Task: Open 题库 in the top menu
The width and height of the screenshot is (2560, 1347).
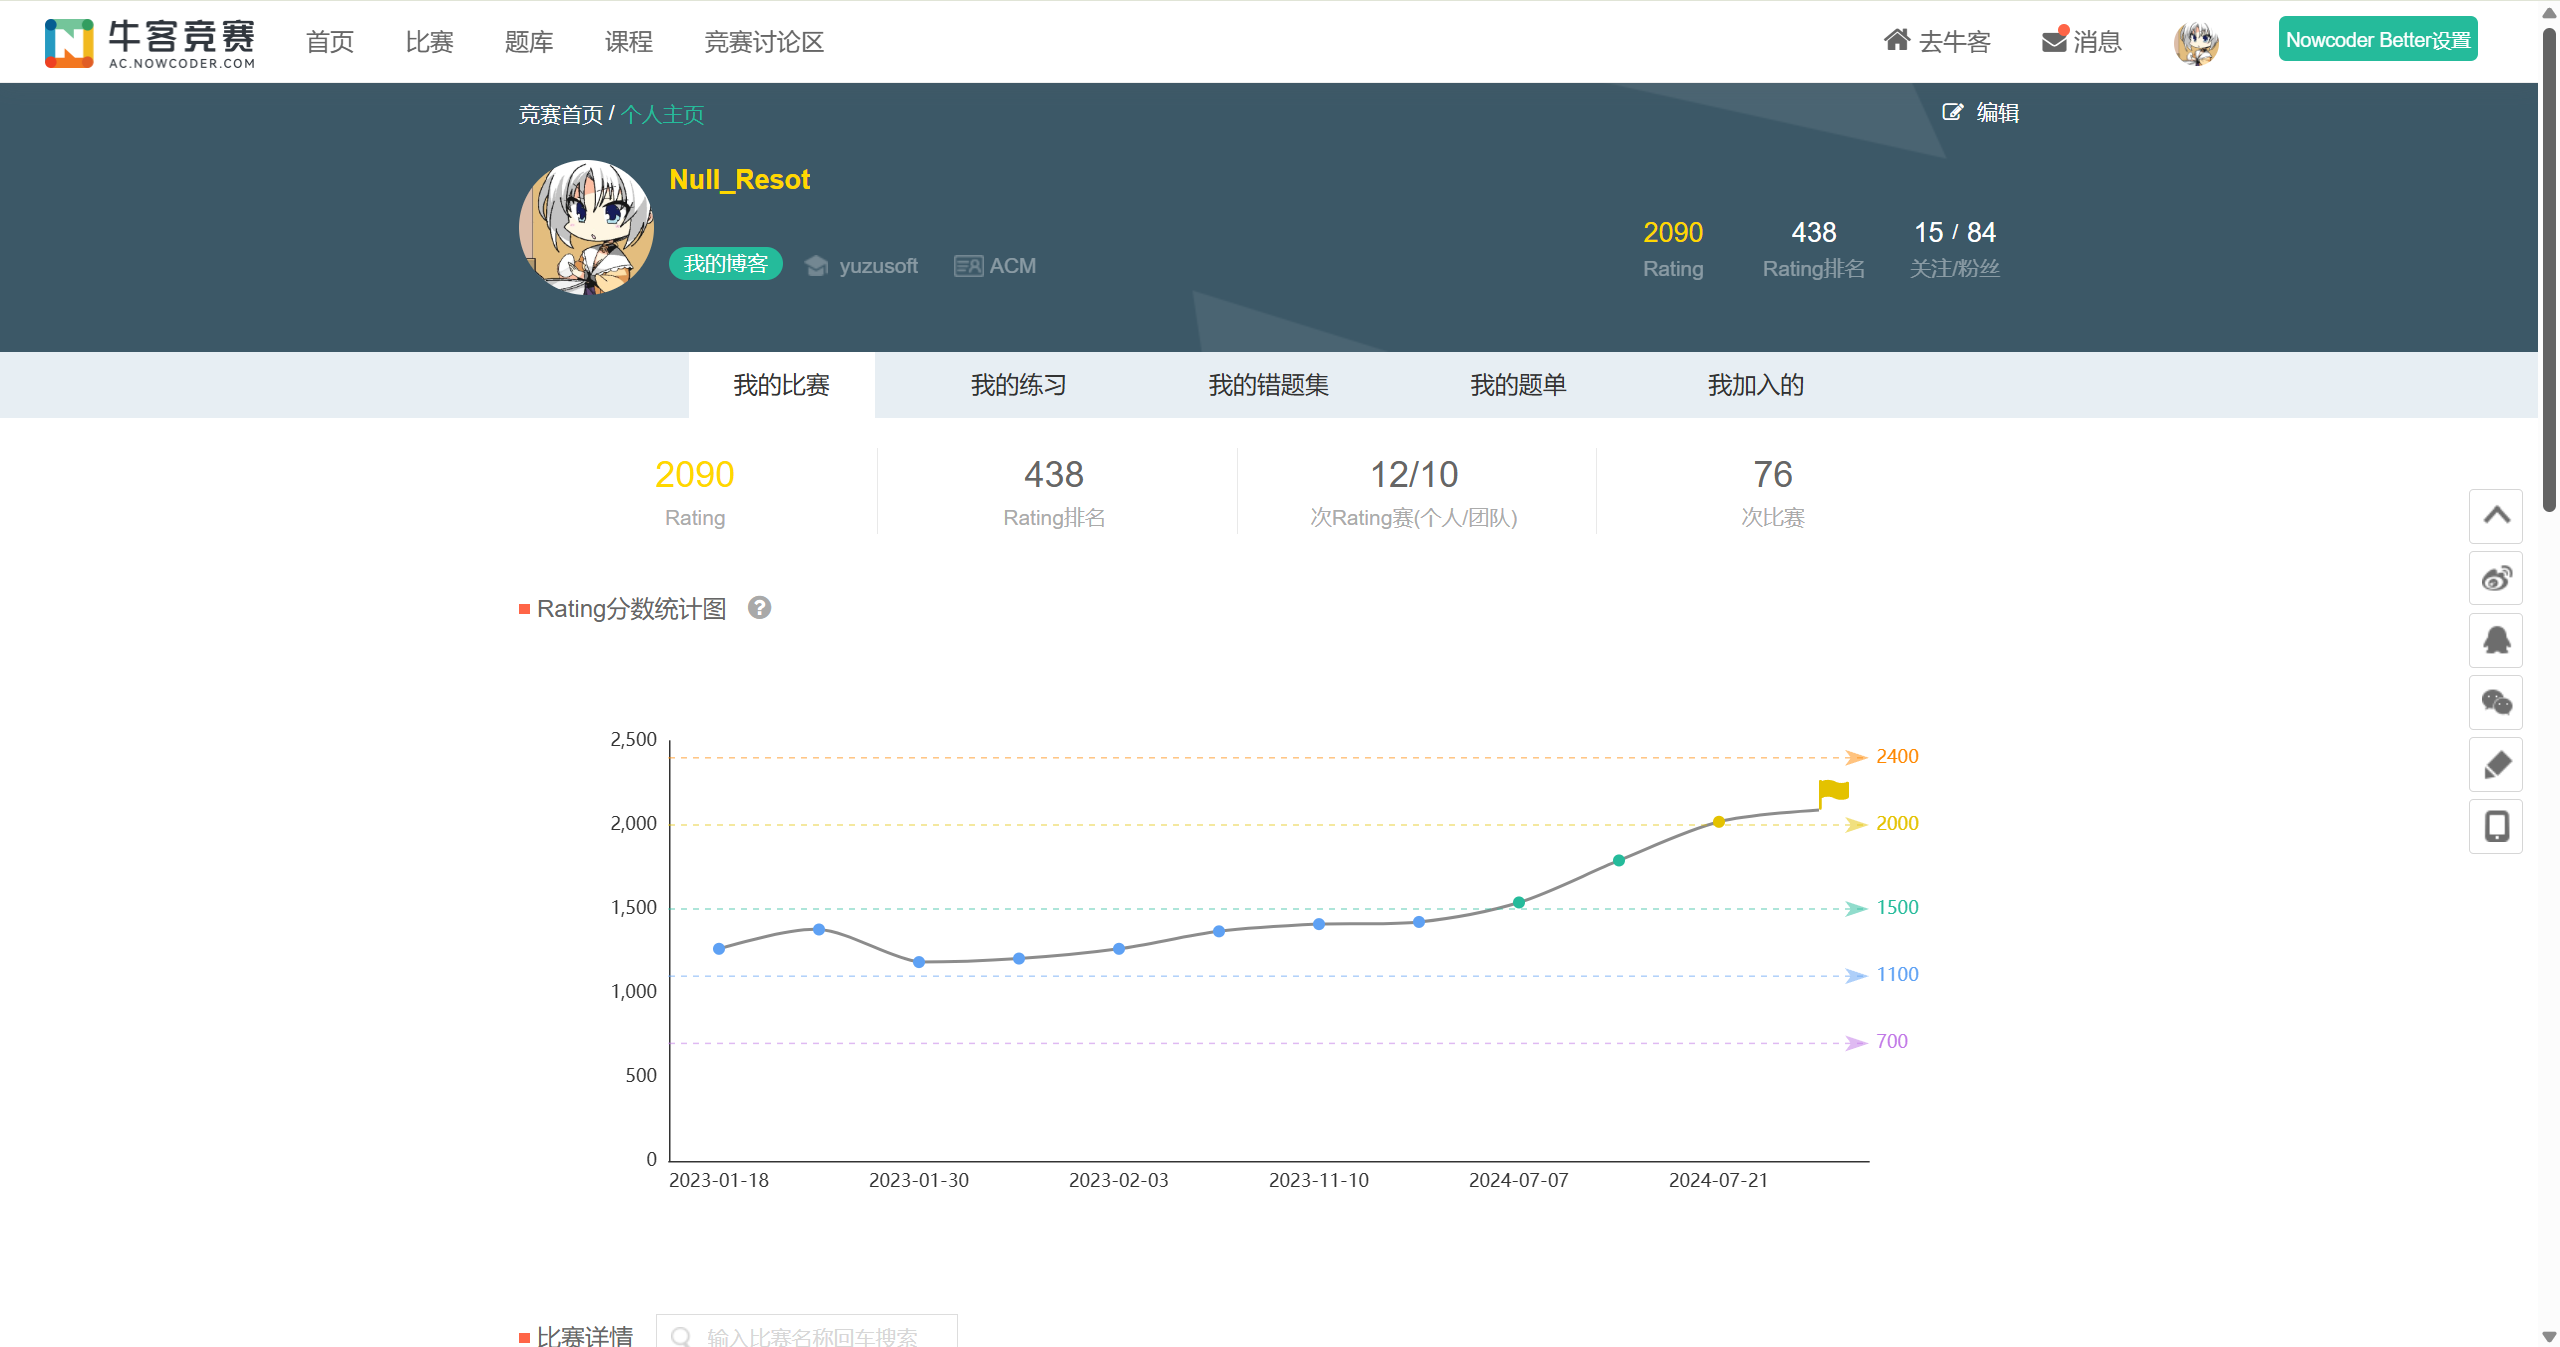Action: [x=528, y=42]
